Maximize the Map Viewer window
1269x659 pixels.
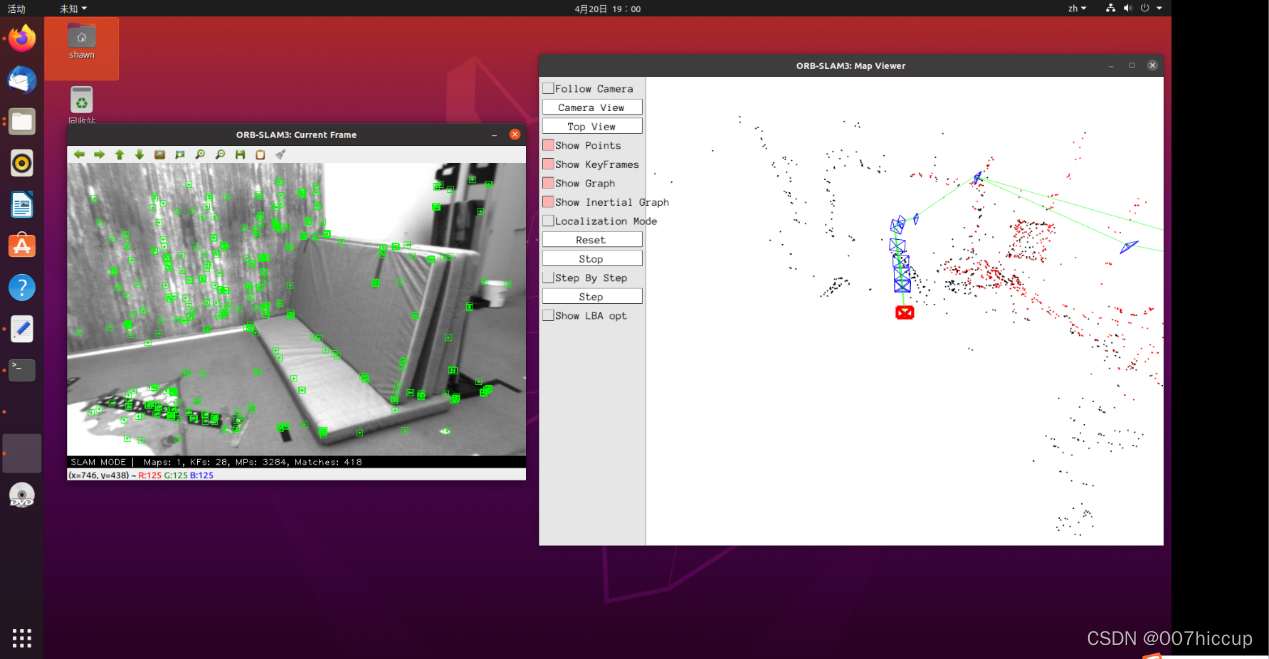click(x=1132, y=65)
